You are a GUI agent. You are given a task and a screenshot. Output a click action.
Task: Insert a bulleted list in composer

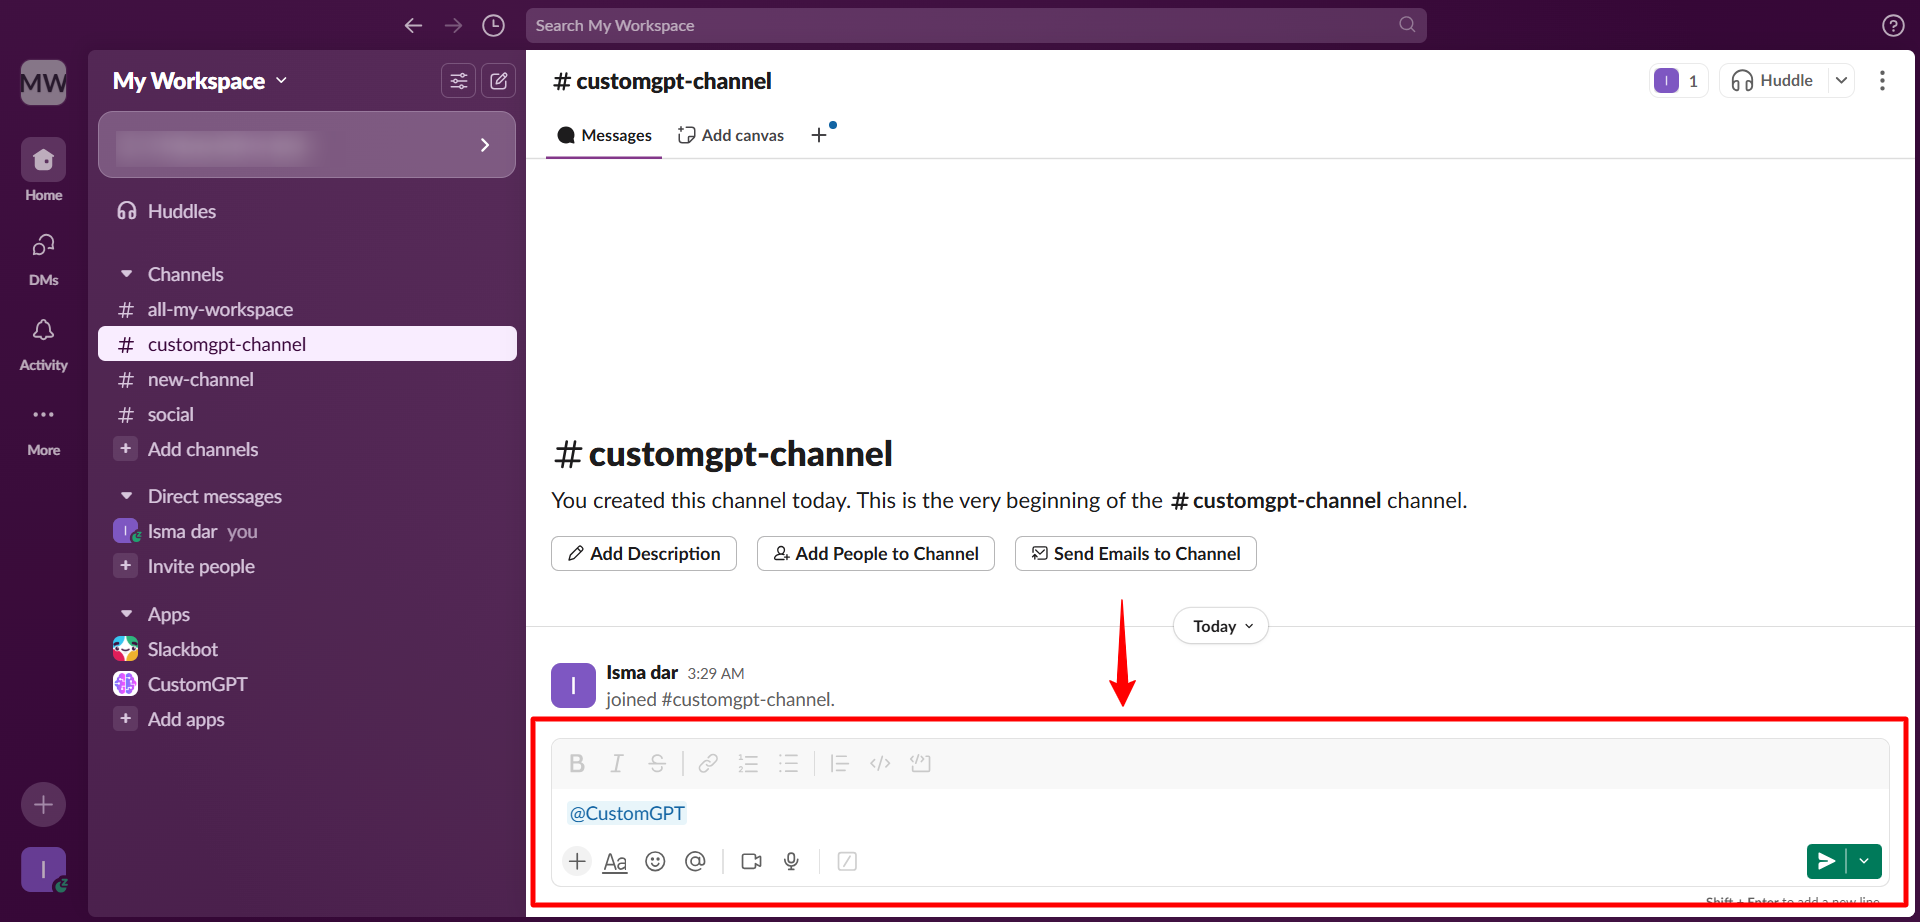tap(788, 764)
